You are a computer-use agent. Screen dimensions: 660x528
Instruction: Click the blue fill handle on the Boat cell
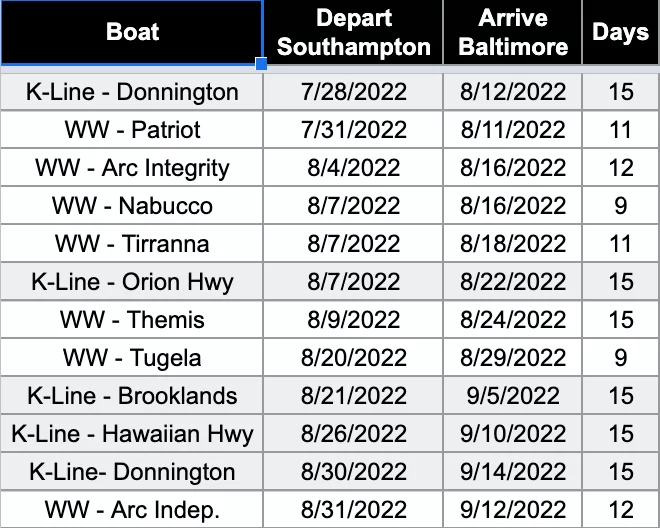[262, 65]
